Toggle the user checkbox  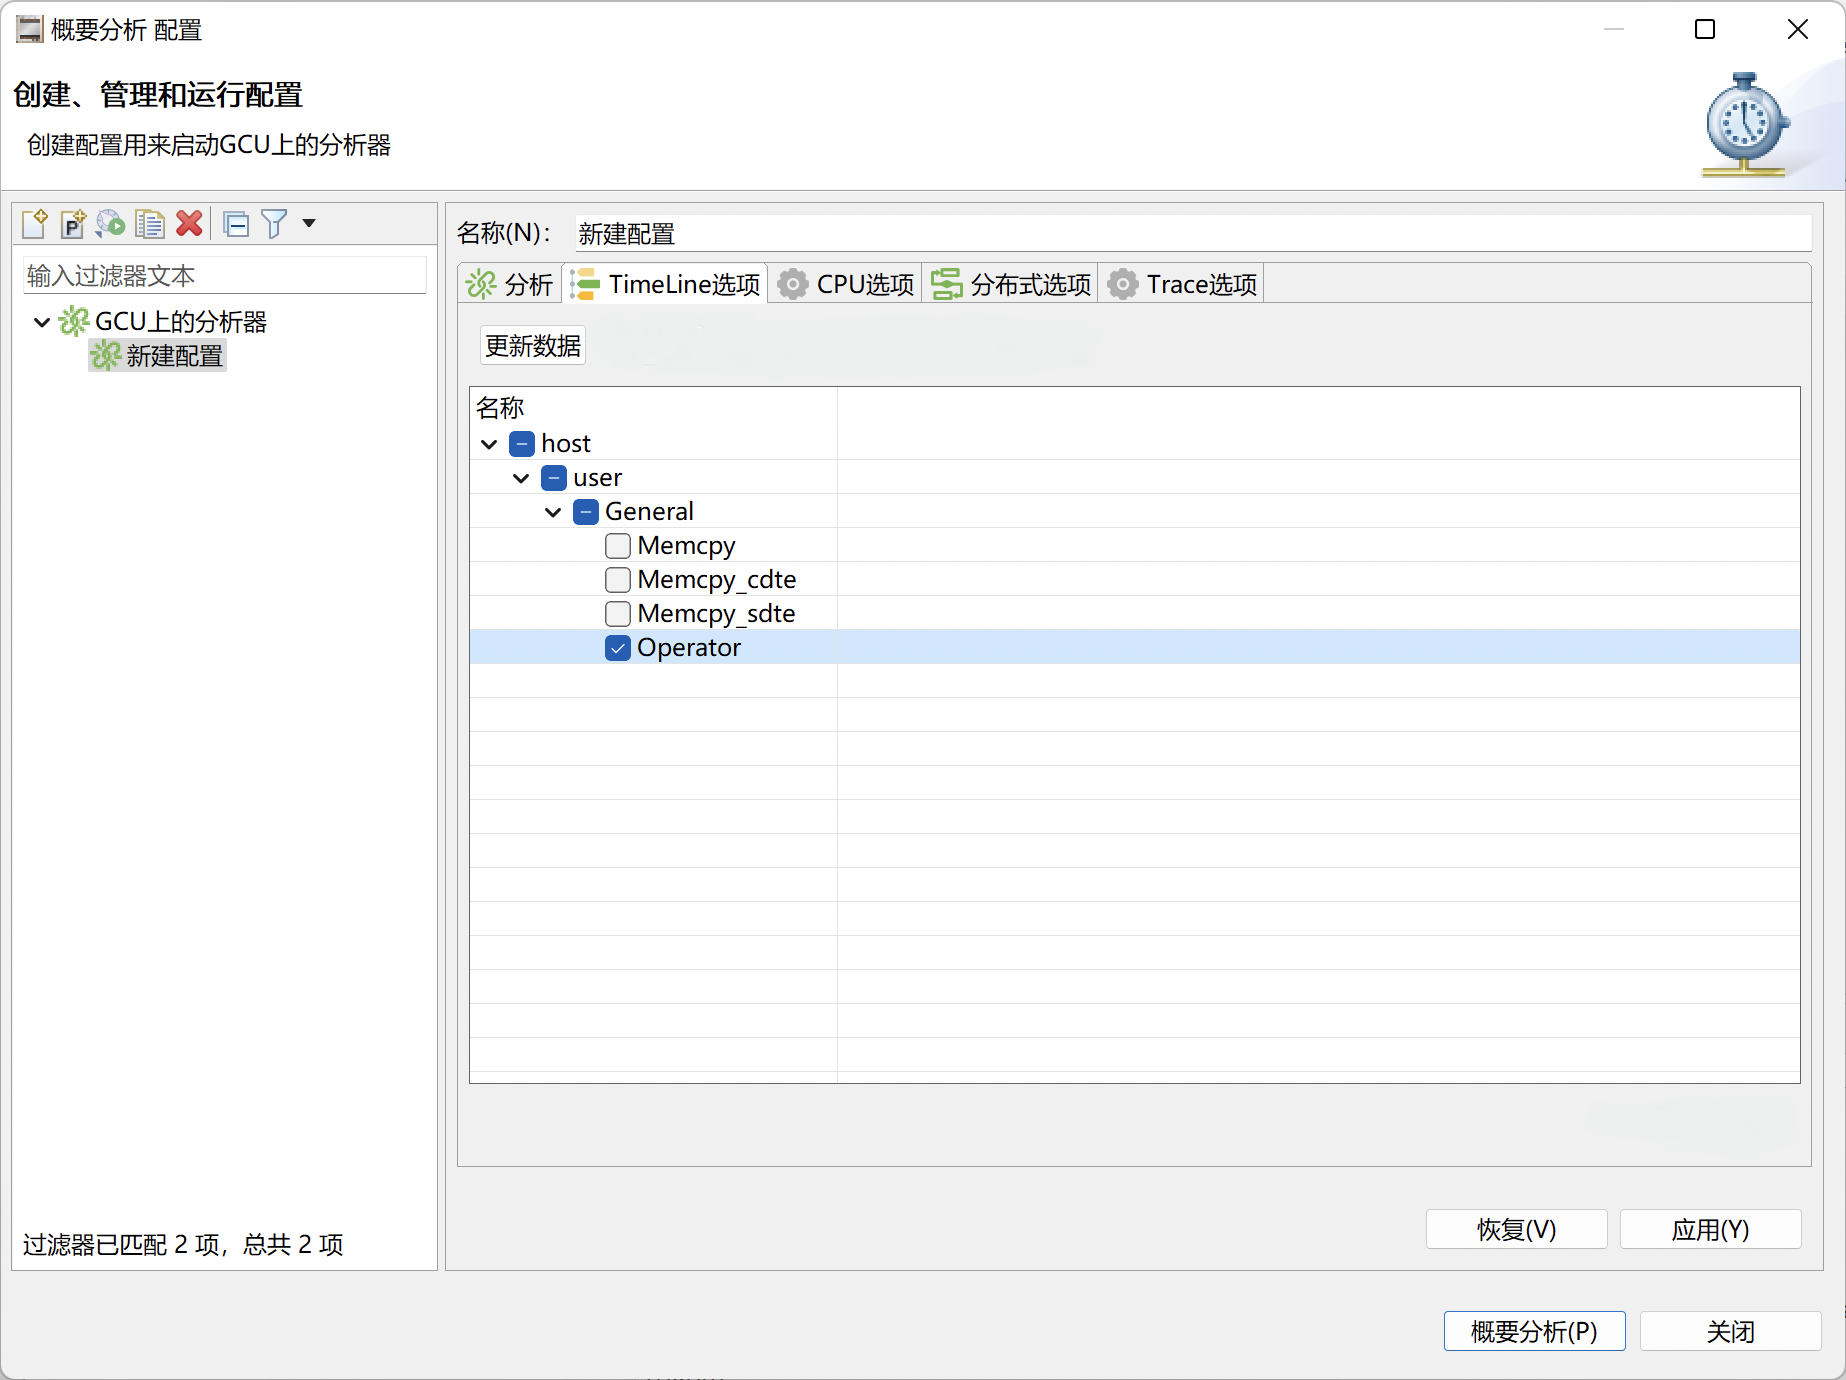point(554,478)
